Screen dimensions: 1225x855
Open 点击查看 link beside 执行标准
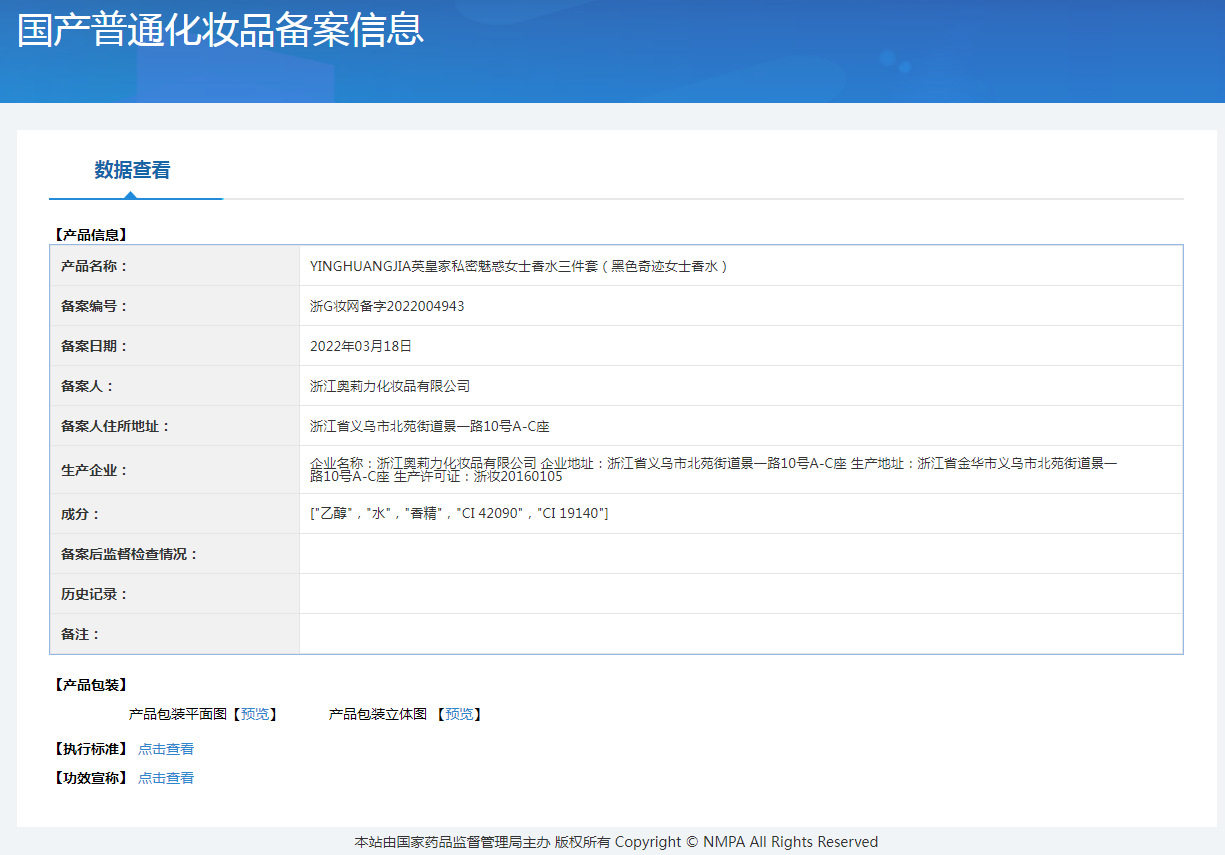tap(166, 749)
